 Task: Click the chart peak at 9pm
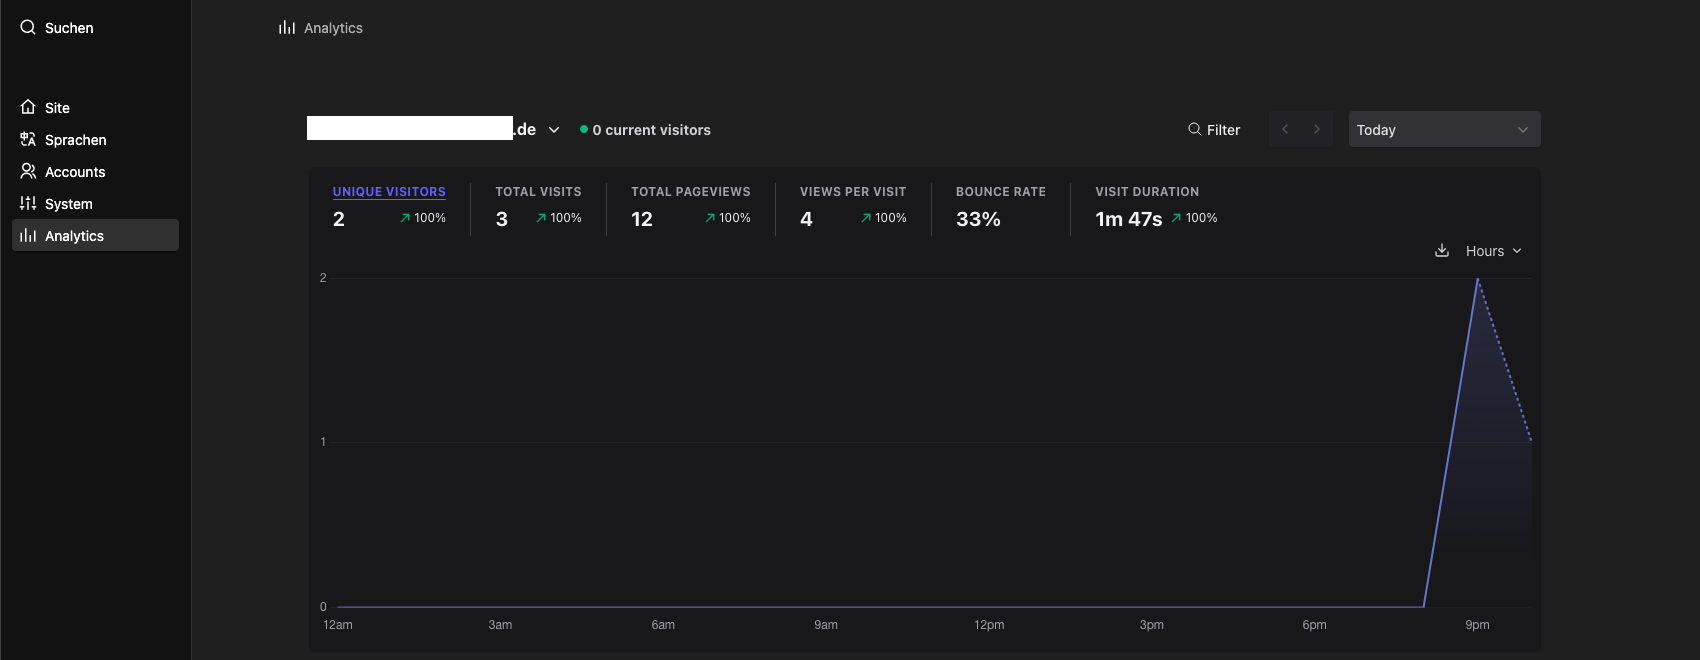click(x=1477, y=280)
